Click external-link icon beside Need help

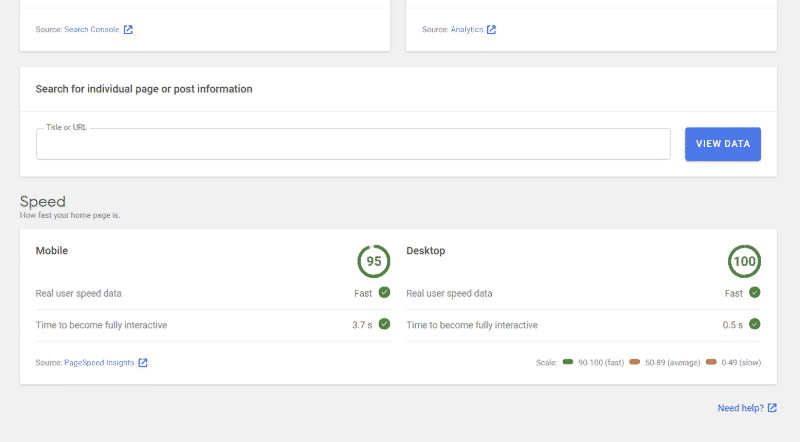click(772, 408)
